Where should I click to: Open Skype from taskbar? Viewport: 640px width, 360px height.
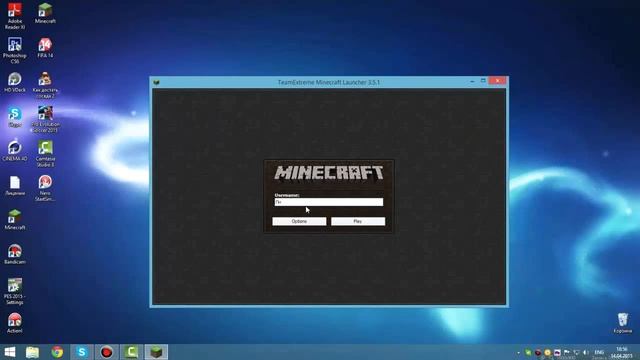[82, 352]
